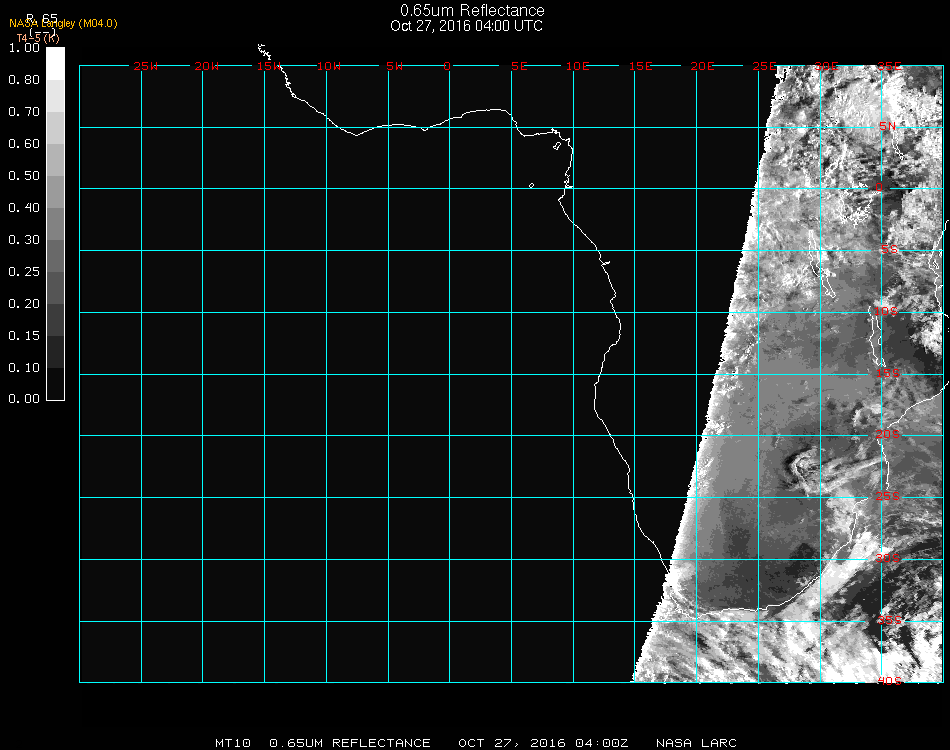This screenshot has height=750, width=950.
Task: Click the '40S' latitude label
Action: click(889, 682)
